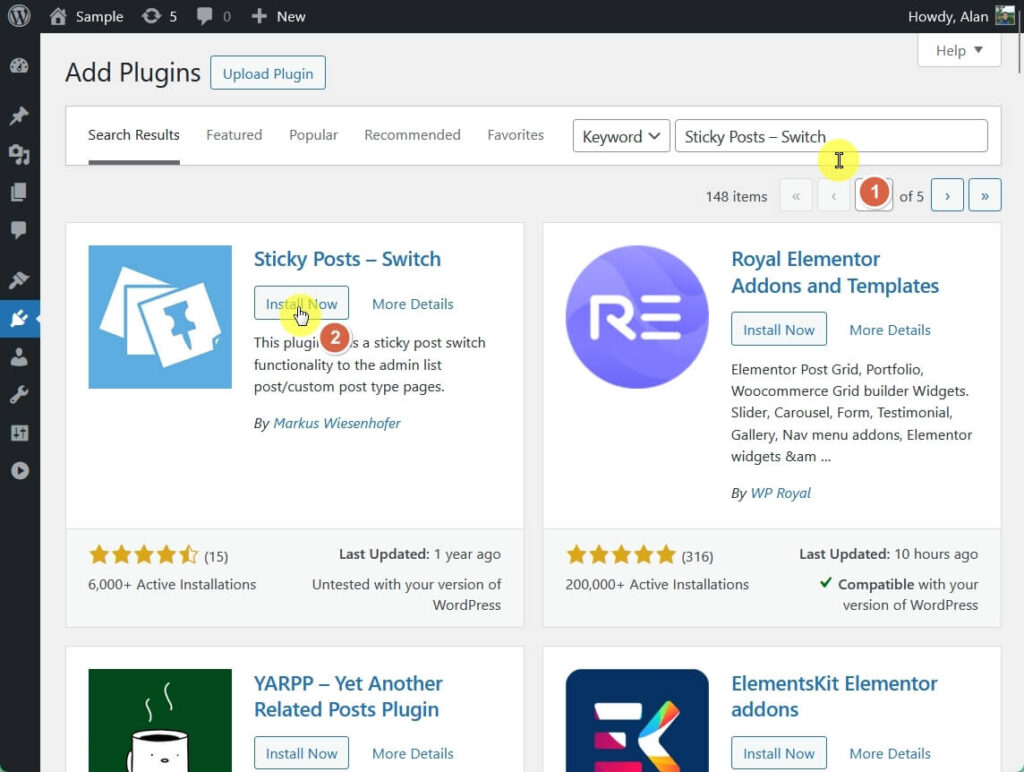Open the New content menu
The image size is (1024, 772).
[278, 16]
